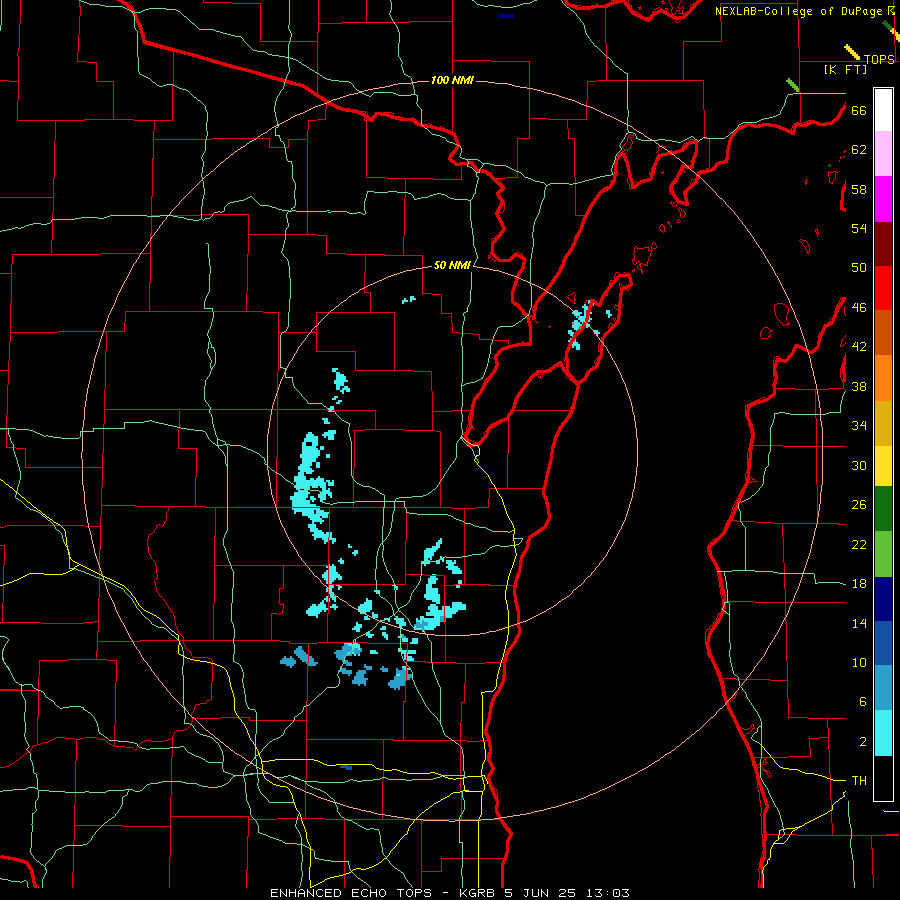The image size is (900, 900).
Task: Click the "100 NMI" range ring label
Action: (x=452, y=80)
